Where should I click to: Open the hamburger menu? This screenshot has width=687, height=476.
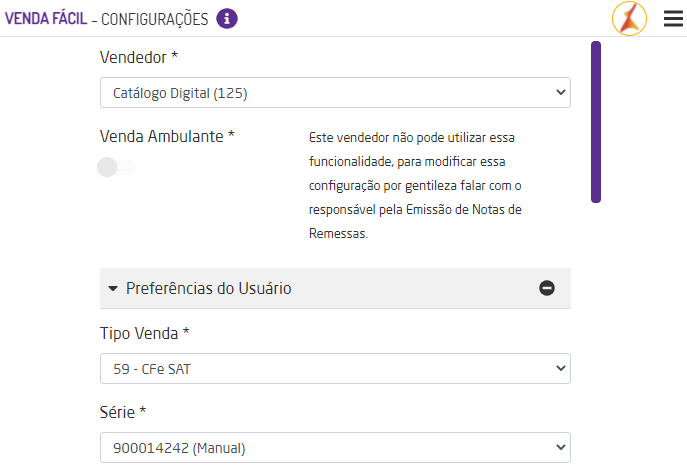(673, 19)
